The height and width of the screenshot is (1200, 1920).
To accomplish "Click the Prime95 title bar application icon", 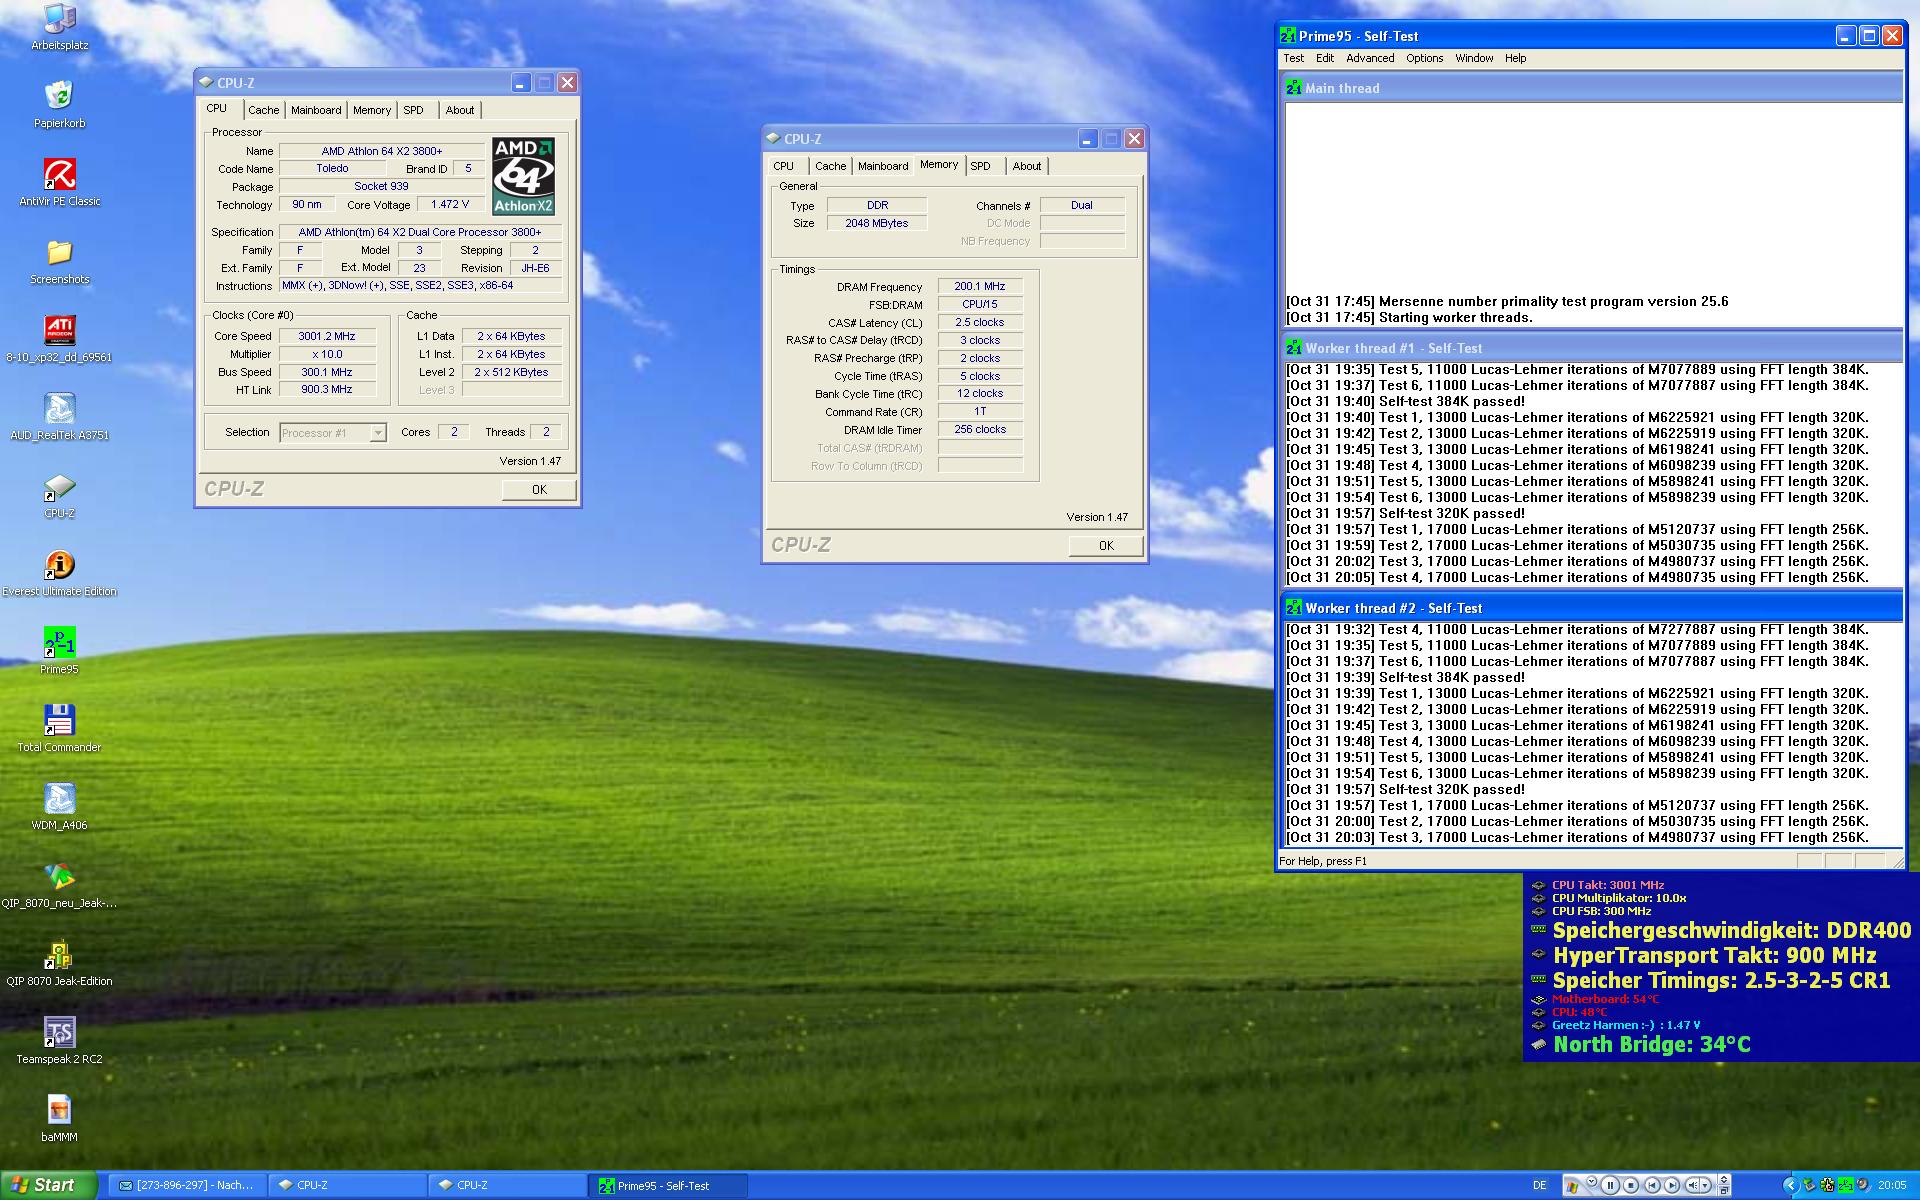I will point(1288,36).
